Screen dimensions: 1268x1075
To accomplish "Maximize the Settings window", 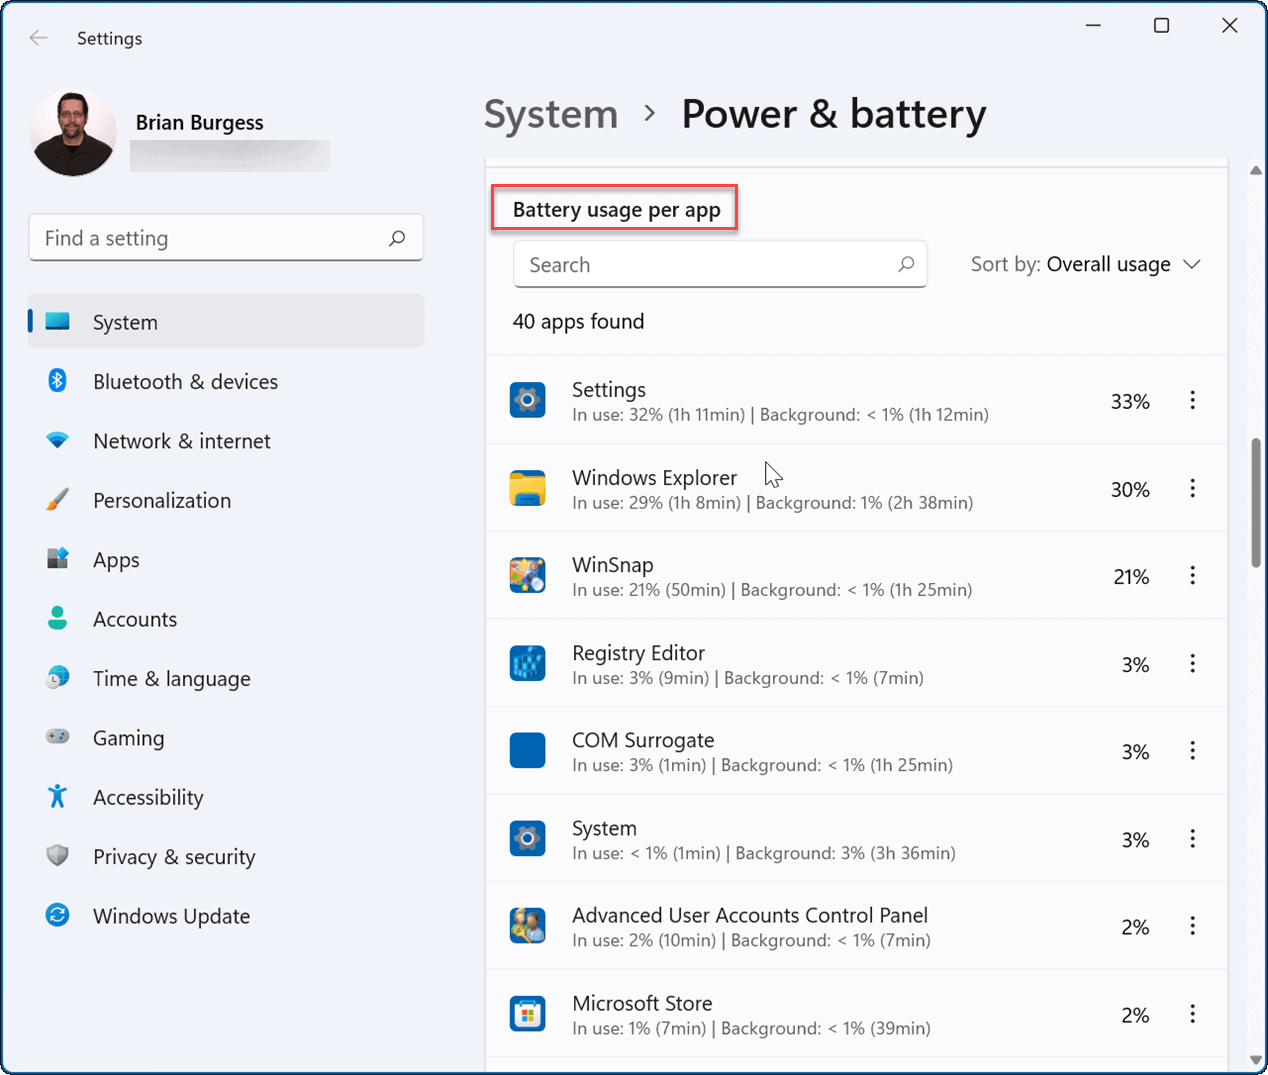I will click(x=1161, y=25).
